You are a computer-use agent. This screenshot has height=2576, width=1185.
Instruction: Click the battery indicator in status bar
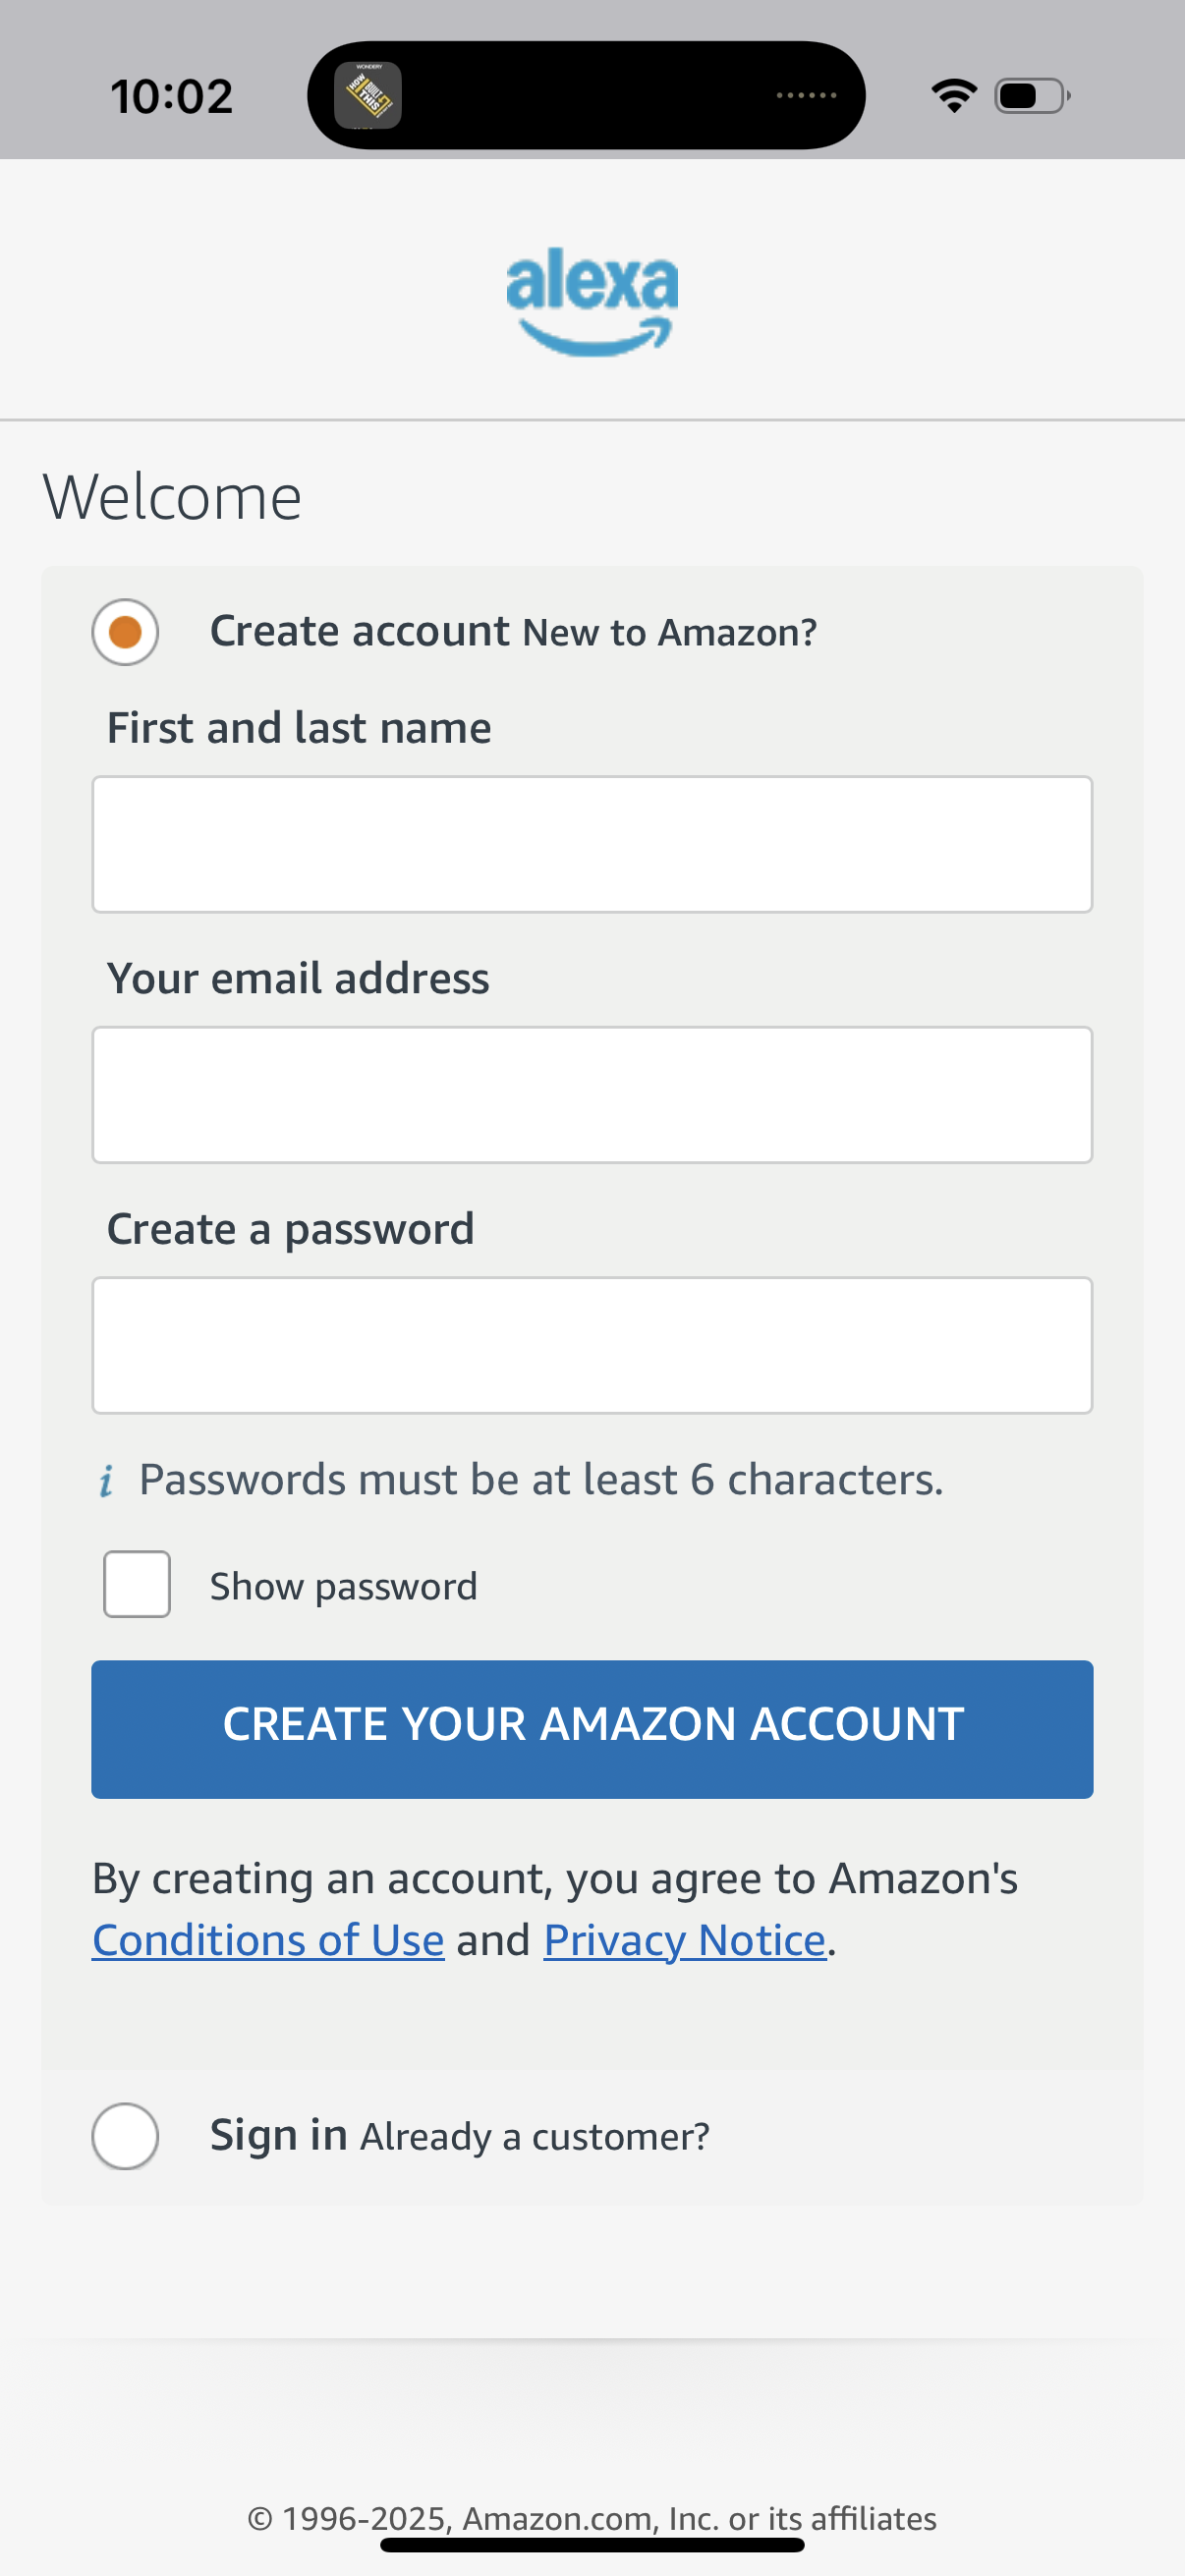(x=1028, y=93)
